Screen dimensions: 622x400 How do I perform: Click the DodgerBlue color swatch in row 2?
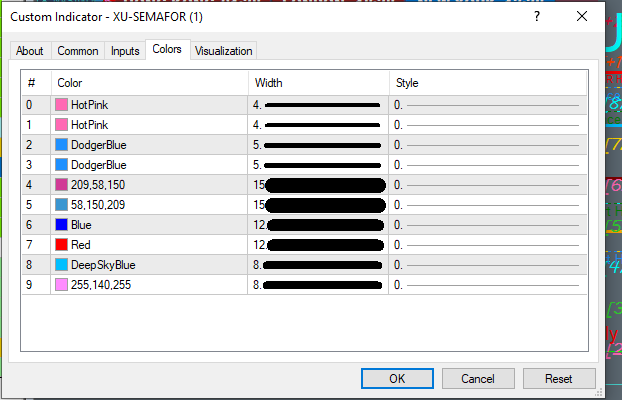tap(62, 145)
